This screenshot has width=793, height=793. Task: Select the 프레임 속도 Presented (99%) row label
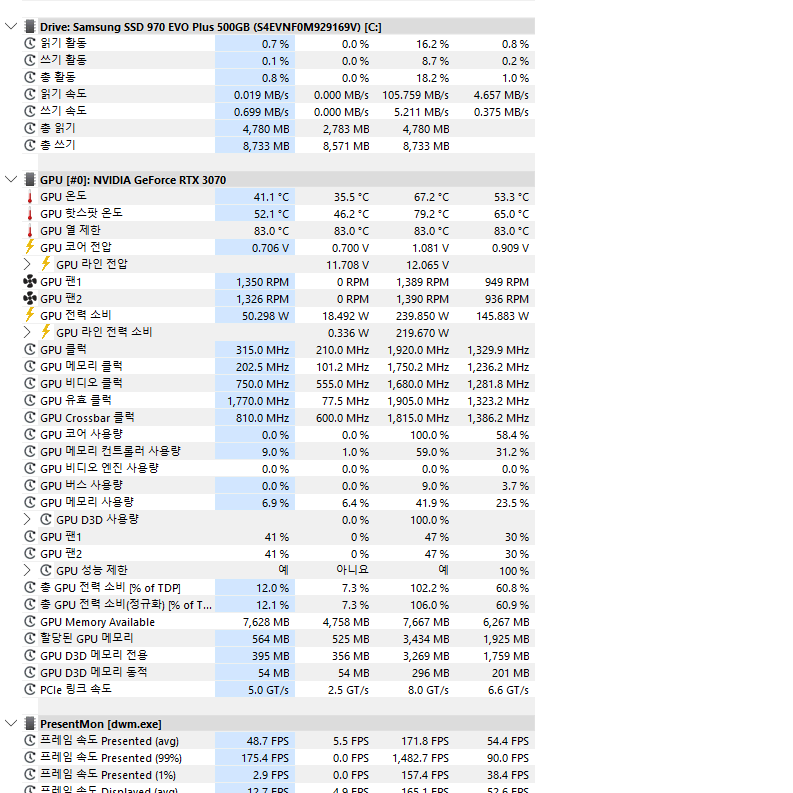pos(111,758)
